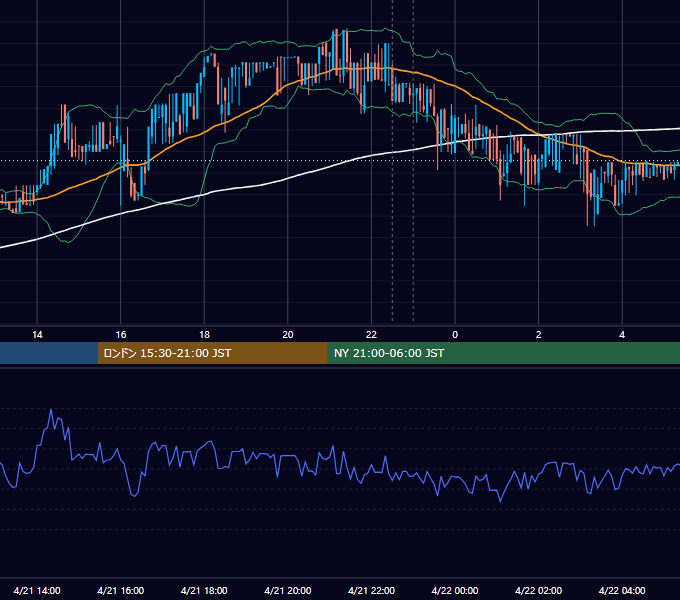Screen dimensions: 680x600
Task: Click the 4/21 14:00 date label
Action: pos(37,590)
